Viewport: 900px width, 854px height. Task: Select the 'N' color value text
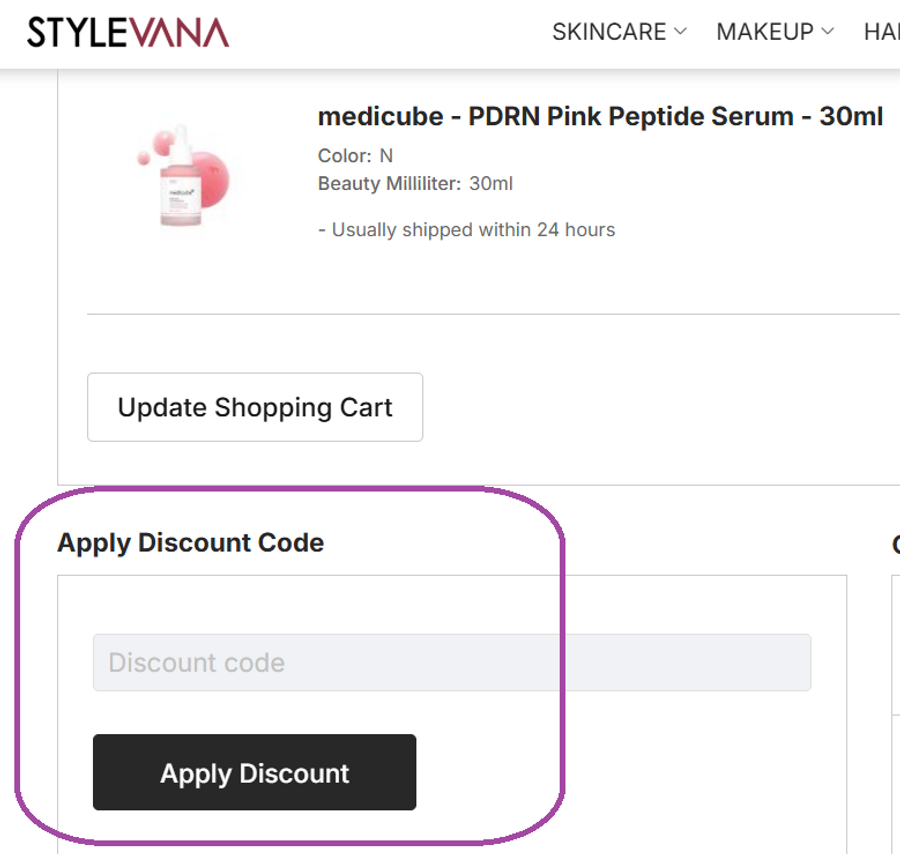[386, 156]
